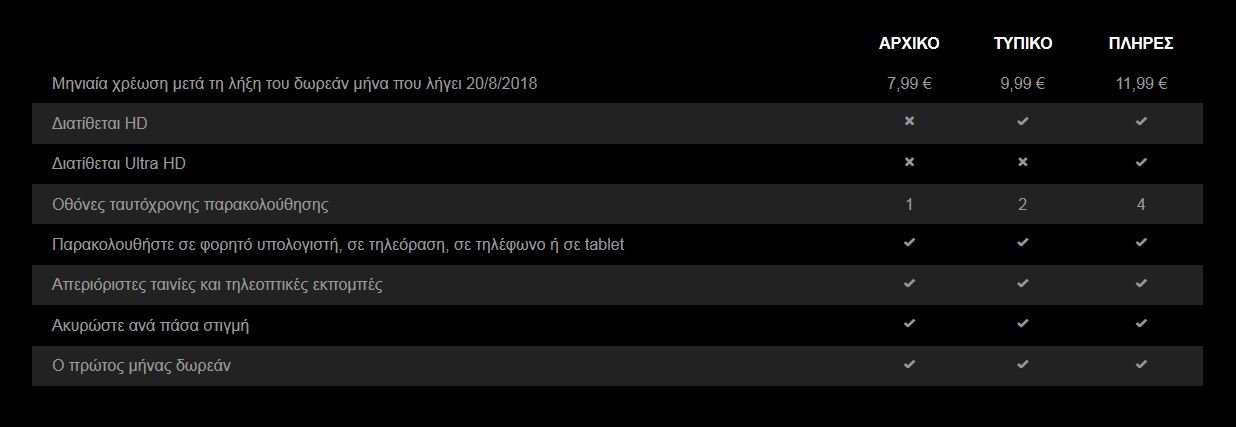Click the Ultra HD checkmark under ΠΛΗΡΕΣ

tap(1141, 162)
